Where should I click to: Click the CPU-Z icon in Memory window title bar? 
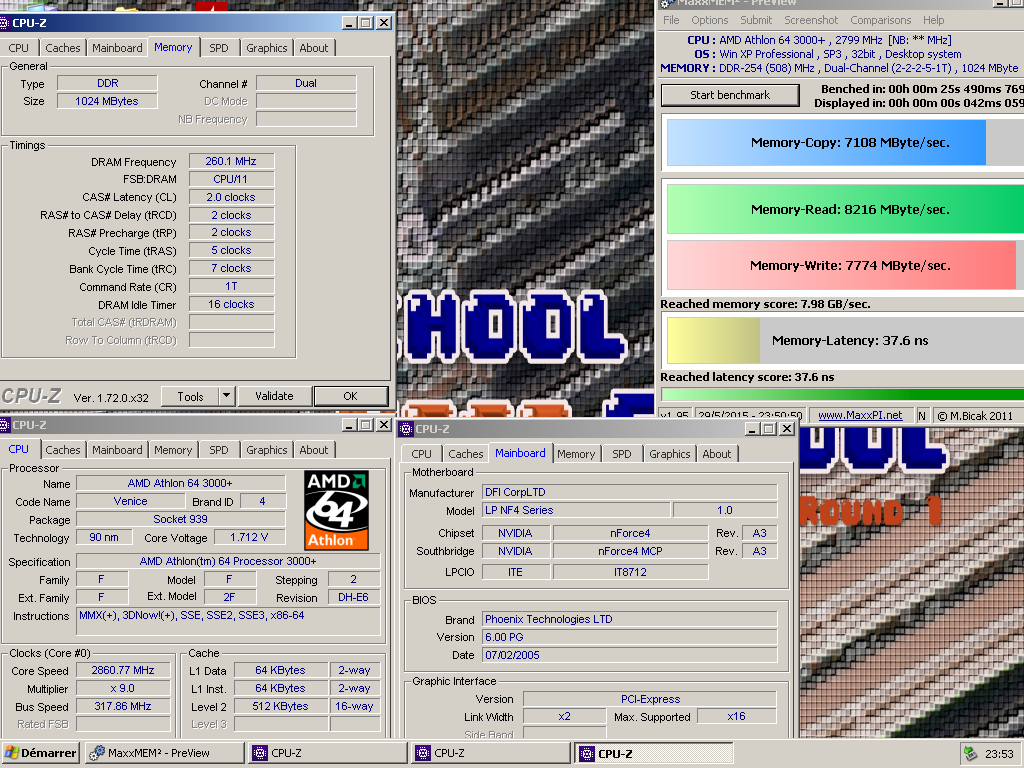coord(4,24)
